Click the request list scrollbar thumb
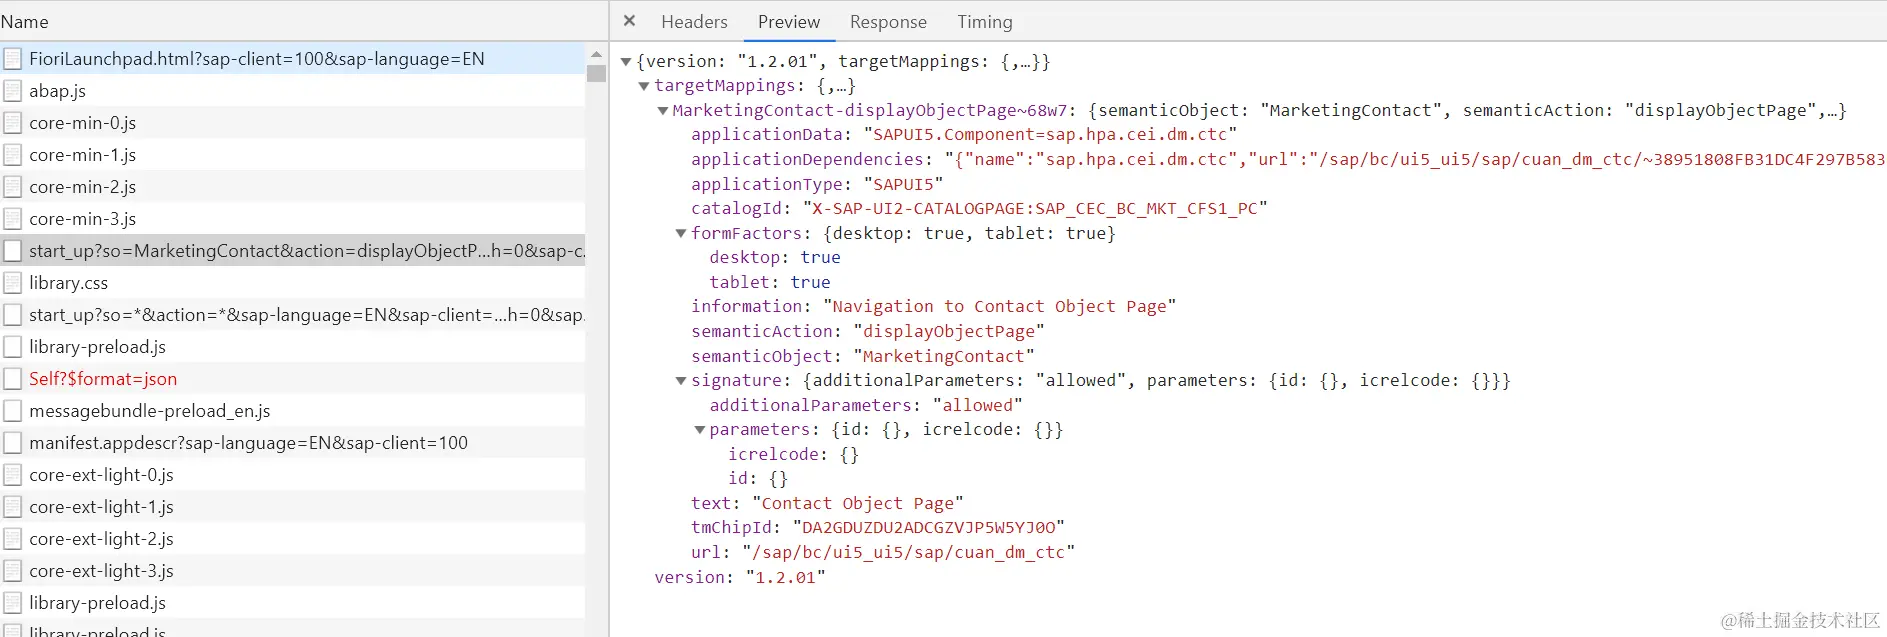1887x637 pixels. (596, 73)
